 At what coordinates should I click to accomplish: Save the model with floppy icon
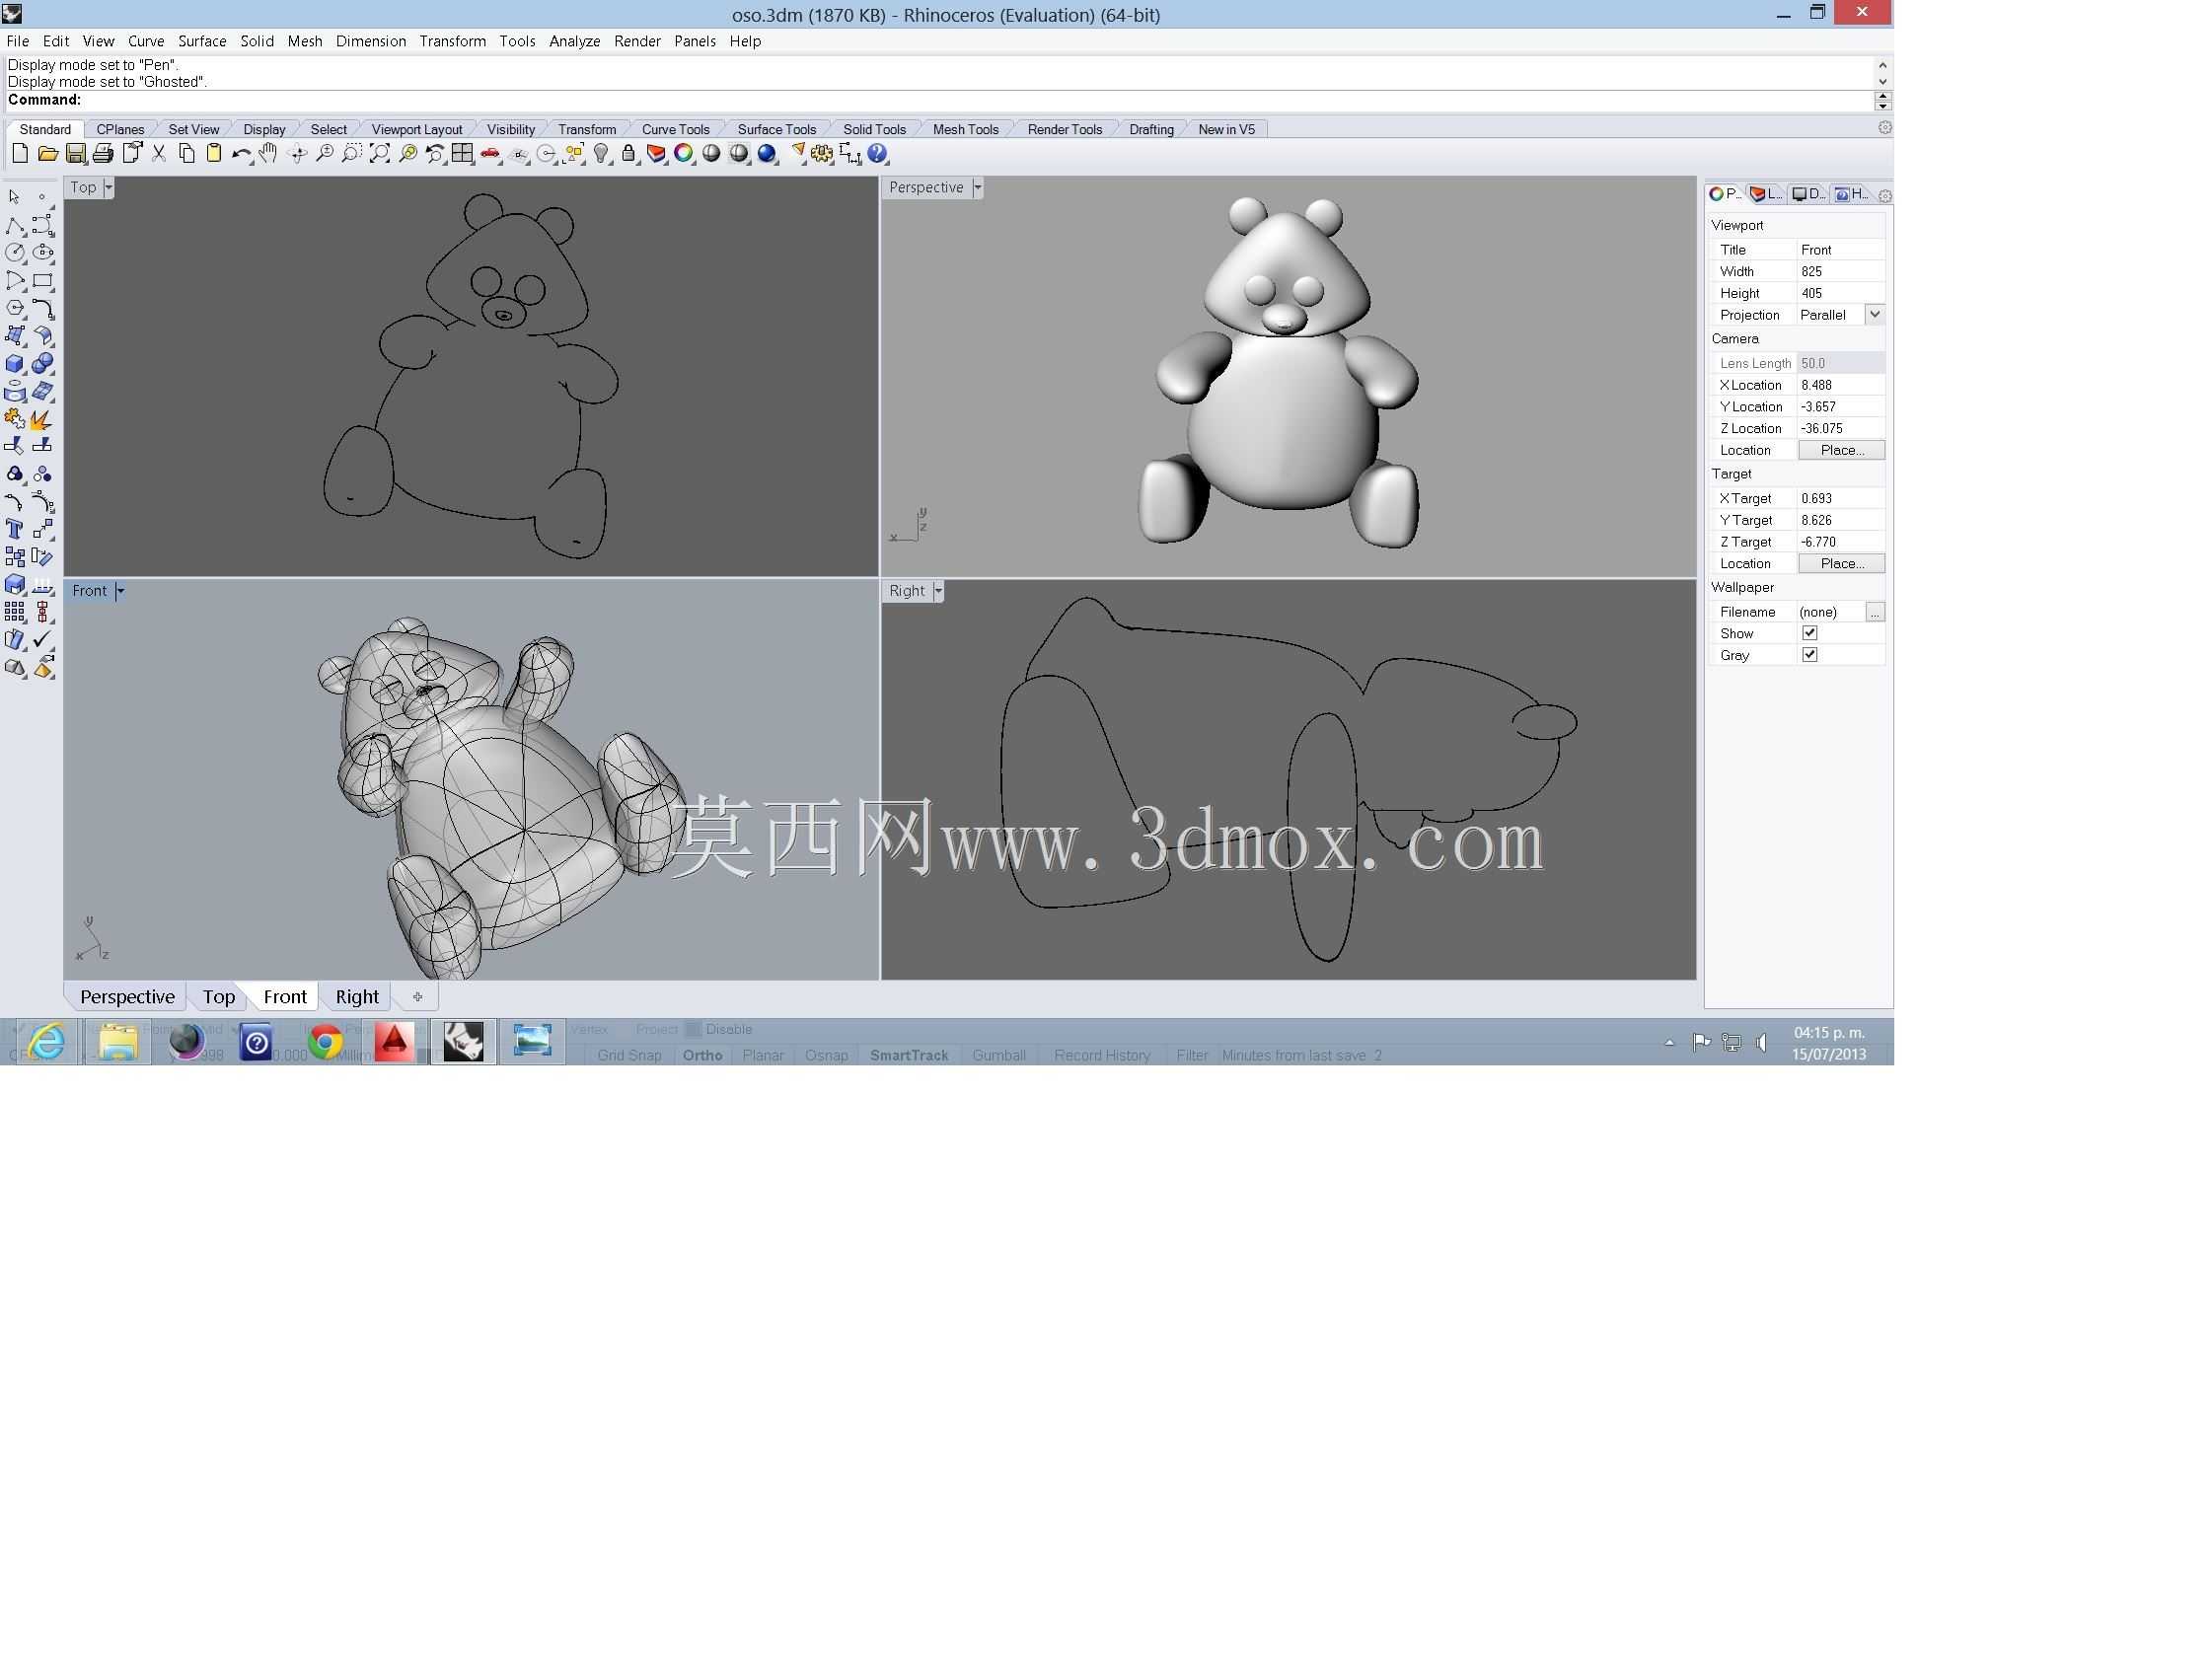(75, 154)
